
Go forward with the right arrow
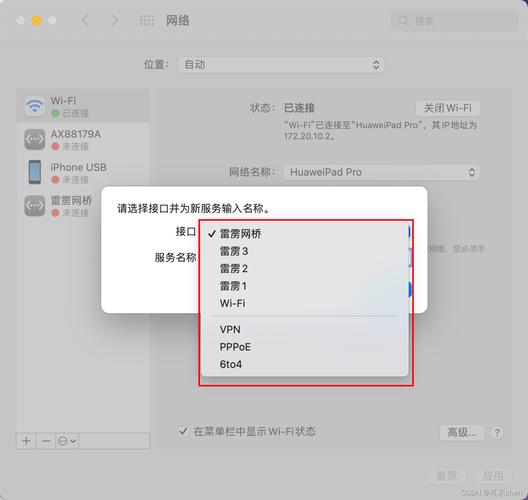(x=115, y=20)
